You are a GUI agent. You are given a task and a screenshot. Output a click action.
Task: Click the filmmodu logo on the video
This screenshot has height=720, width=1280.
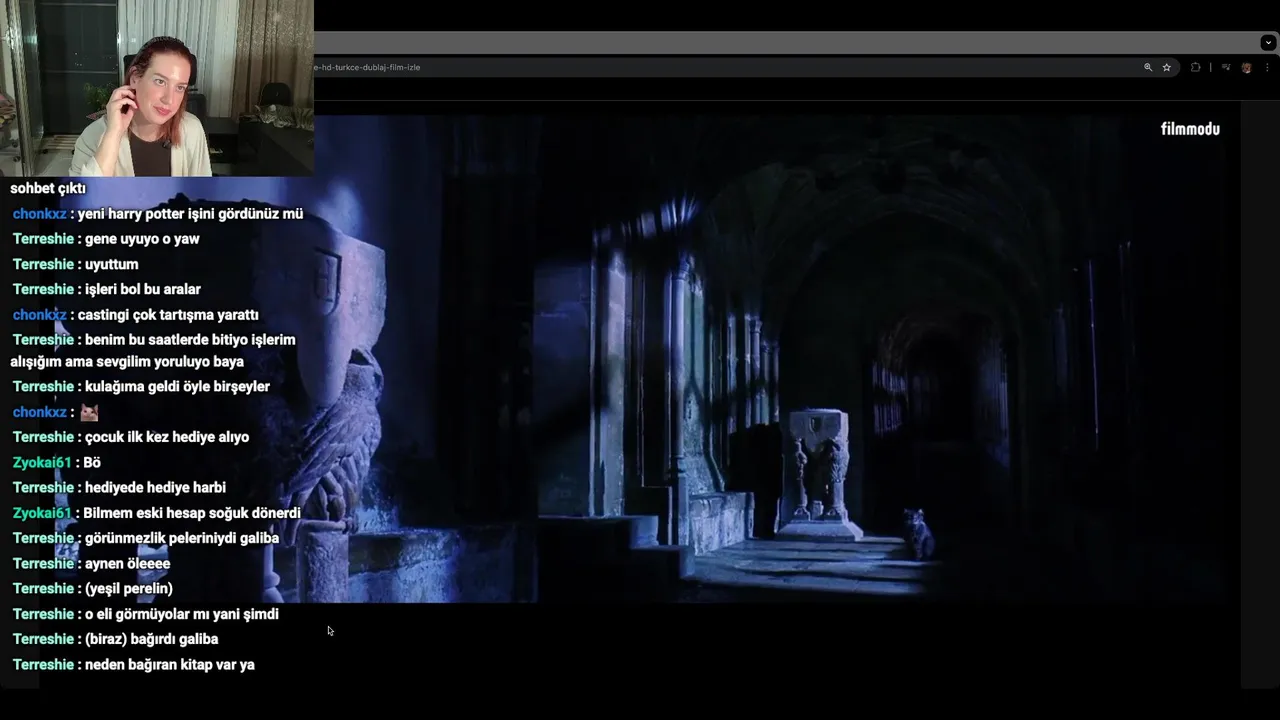click(x=1190, y=129)
